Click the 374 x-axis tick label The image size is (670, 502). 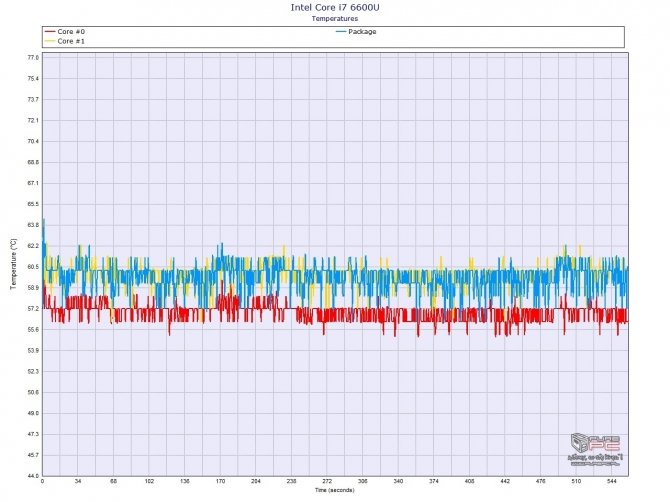(434, 481)
